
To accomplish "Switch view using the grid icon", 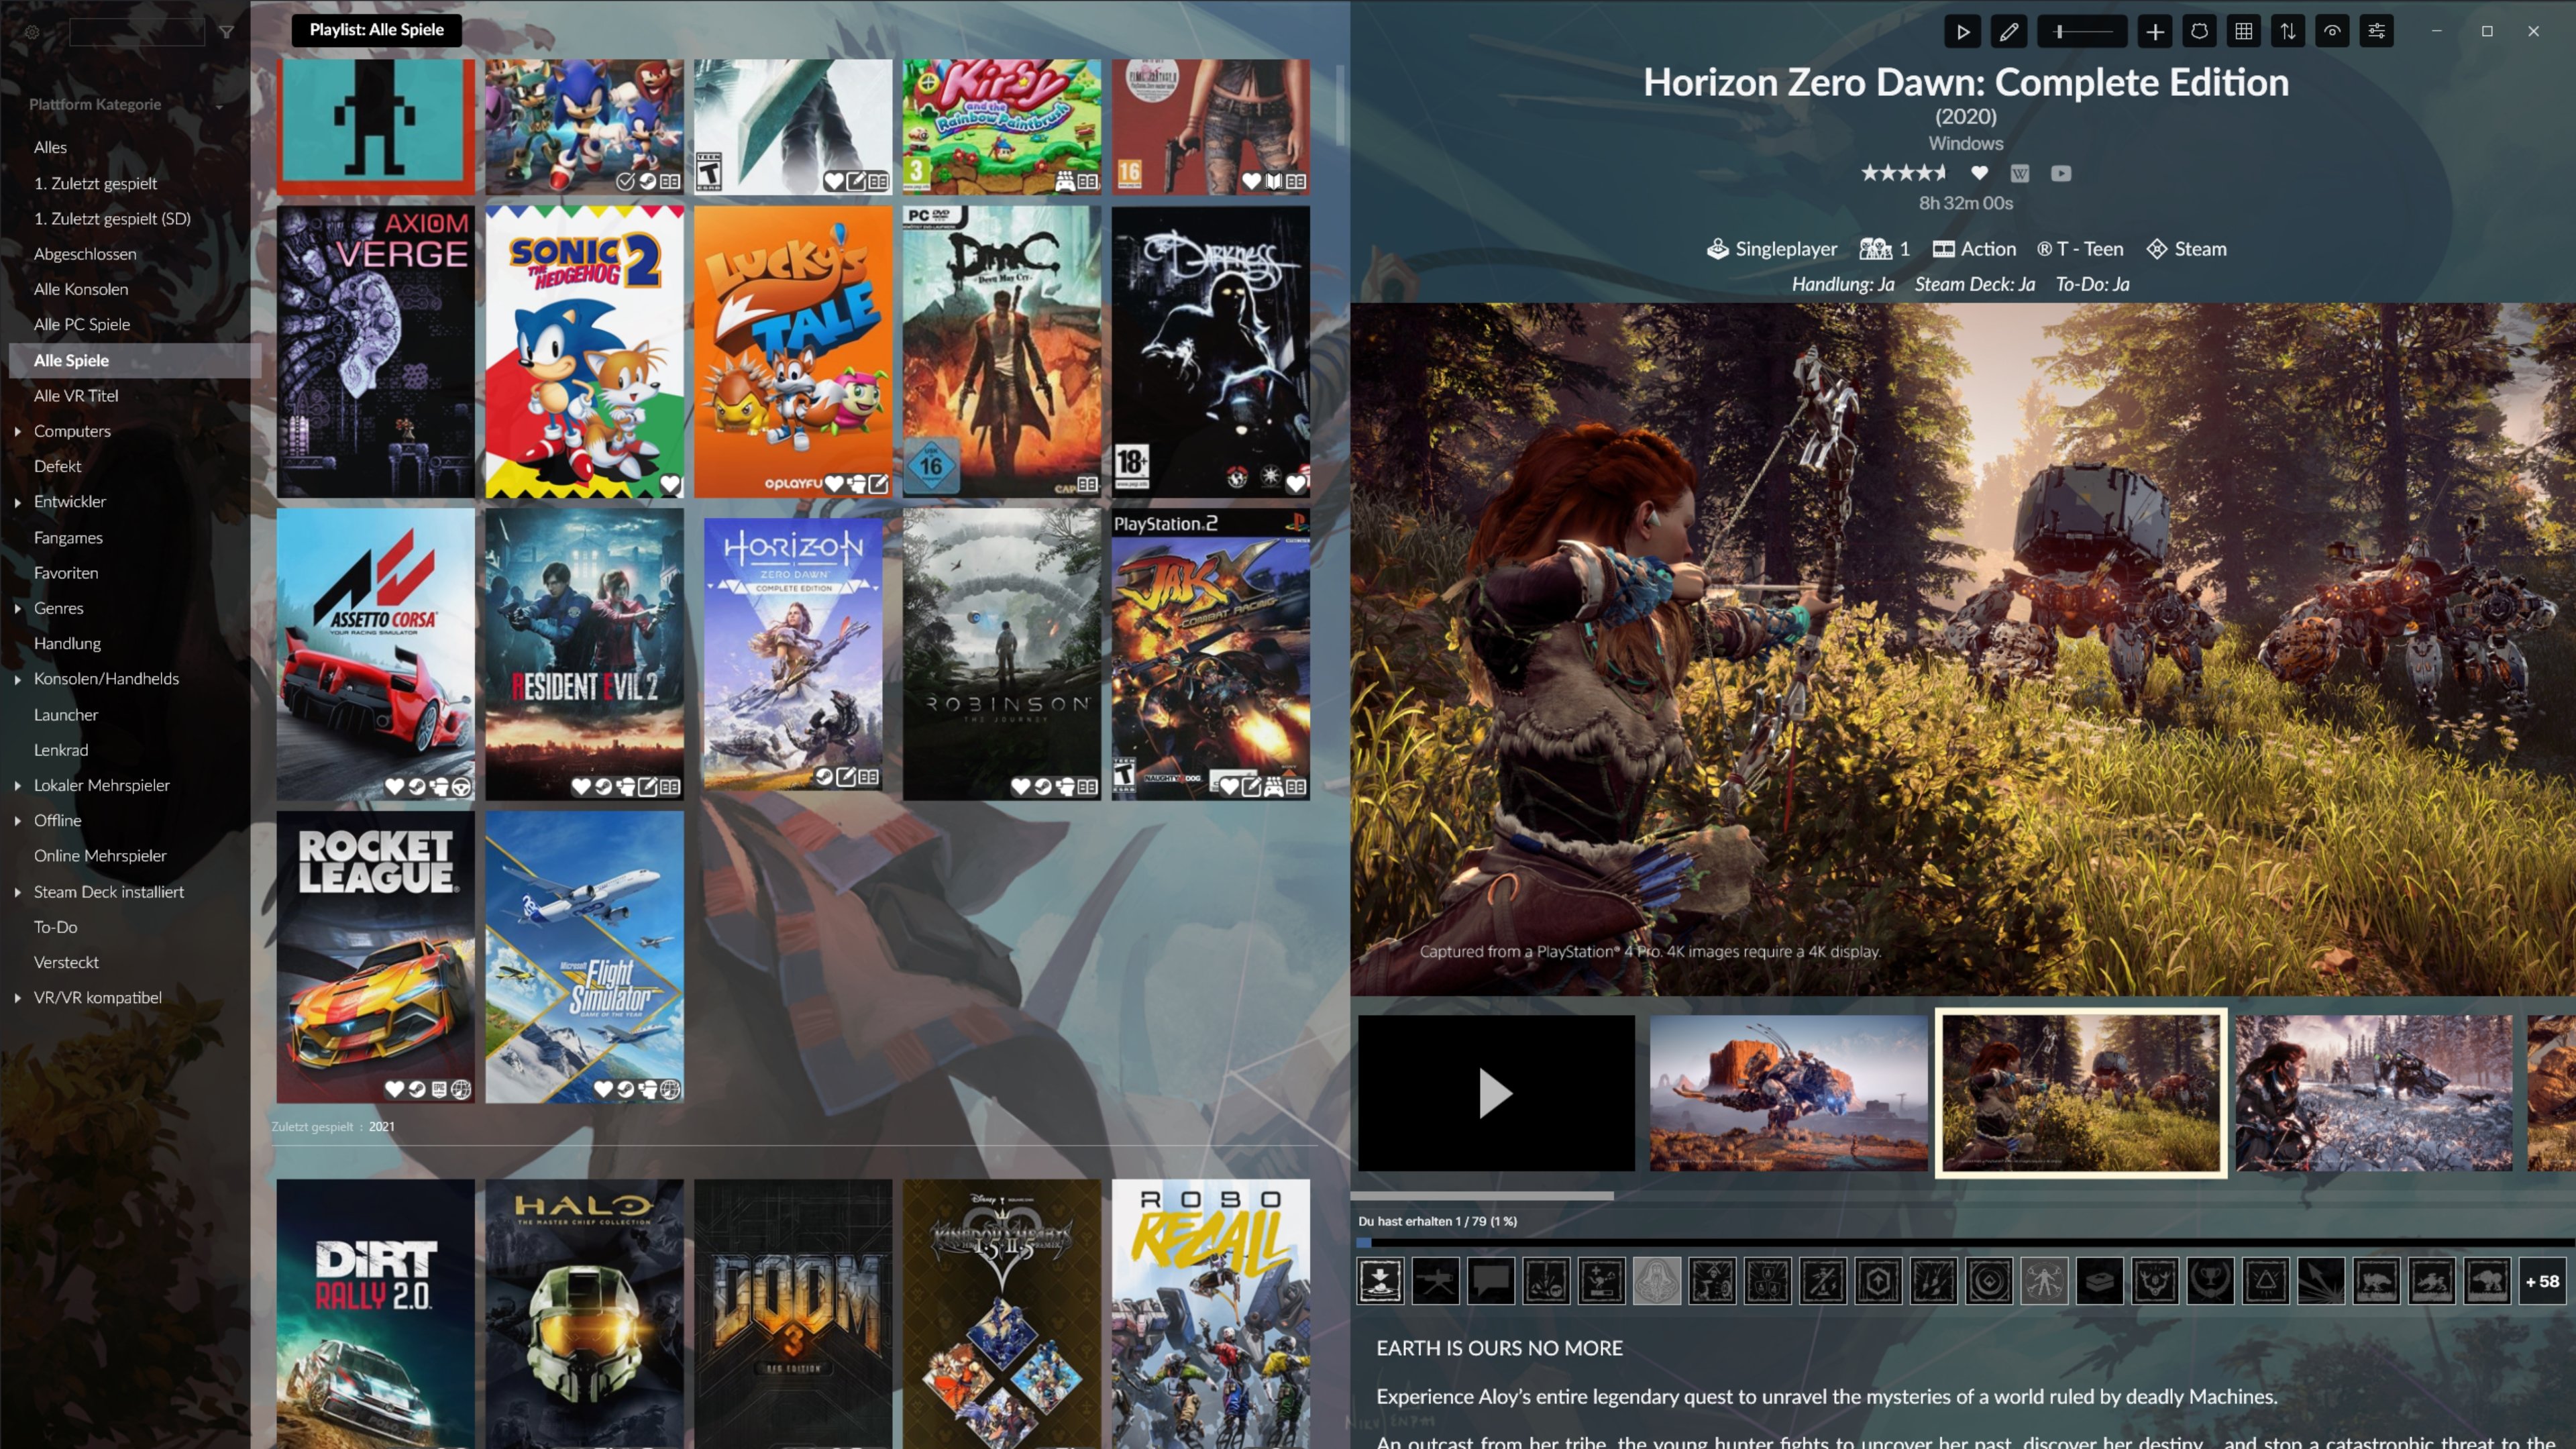I will point(2244,32).
